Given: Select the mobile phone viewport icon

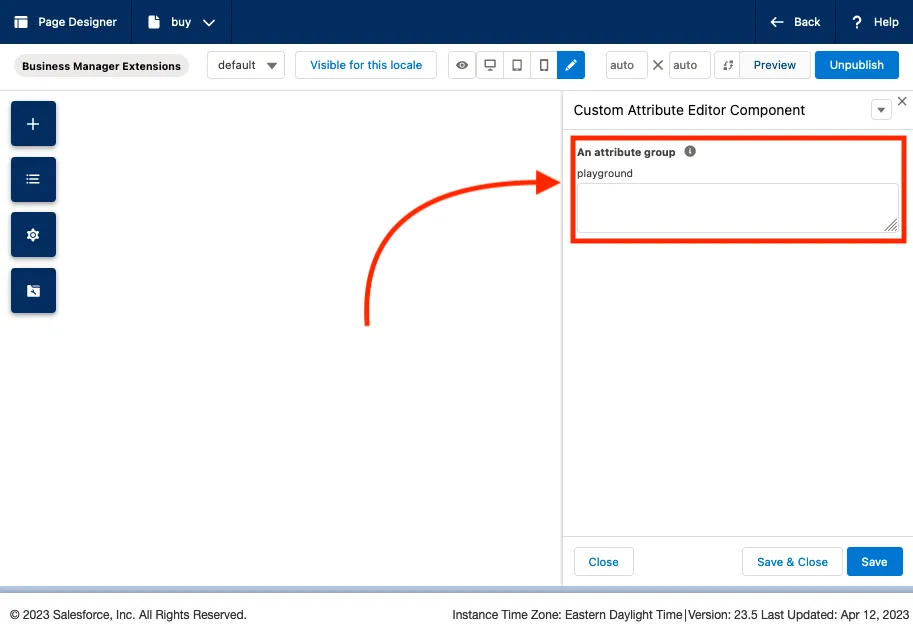Looking at the screenshot, I should [544, 65].
